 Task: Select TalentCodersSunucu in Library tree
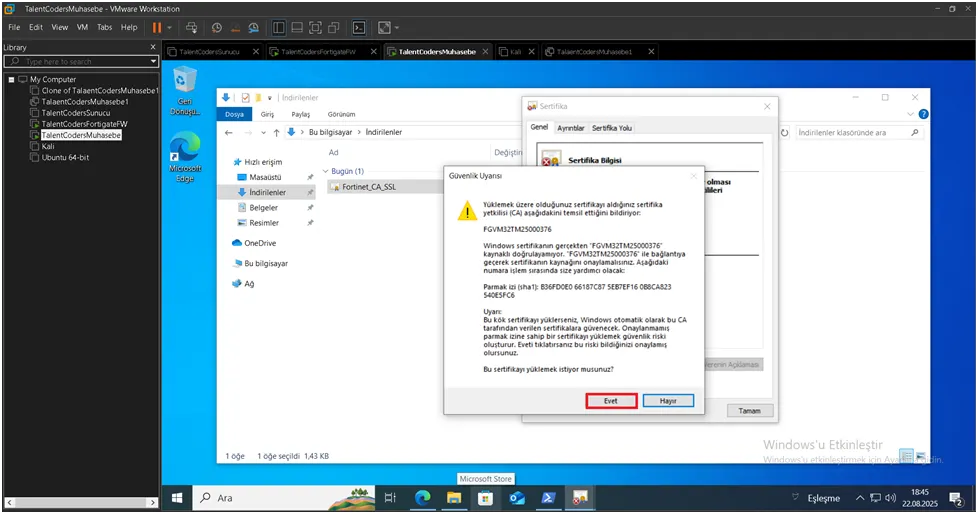coord(75,113)
